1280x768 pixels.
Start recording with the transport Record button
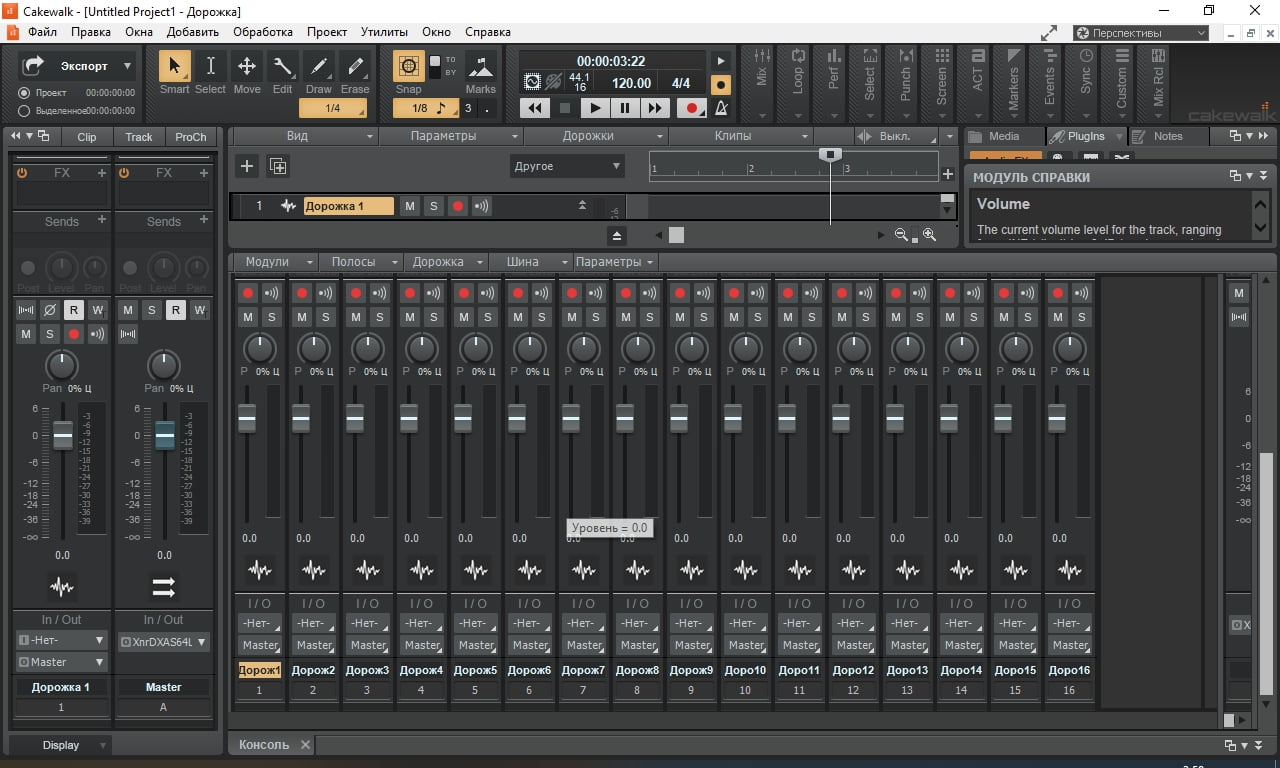point(691,108)
